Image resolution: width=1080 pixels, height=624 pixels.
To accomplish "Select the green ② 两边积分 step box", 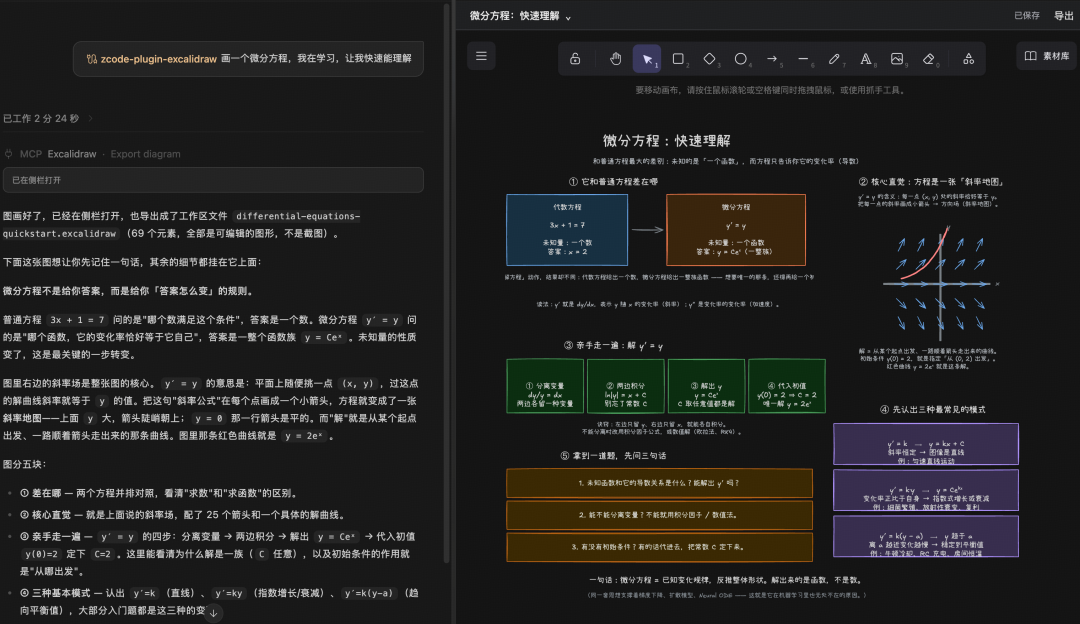I will (x=625, y=386).
